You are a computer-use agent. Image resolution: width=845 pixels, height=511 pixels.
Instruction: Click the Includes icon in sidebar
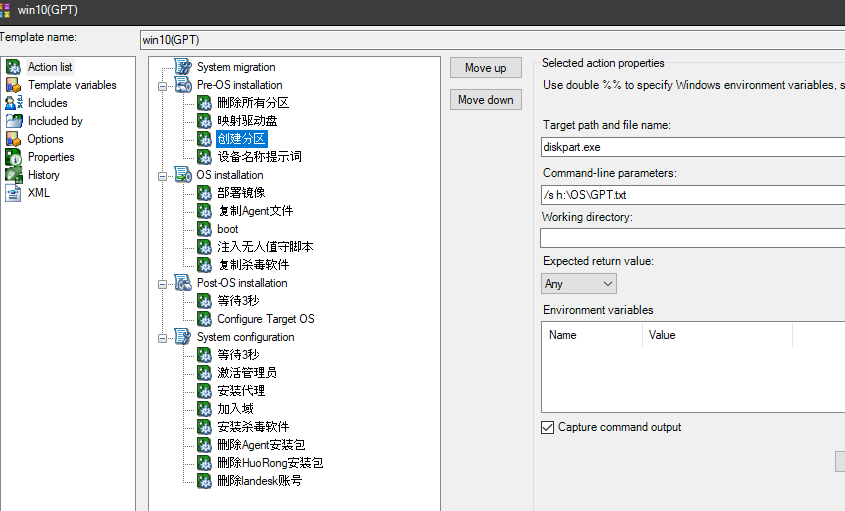(x=13, y=103)
